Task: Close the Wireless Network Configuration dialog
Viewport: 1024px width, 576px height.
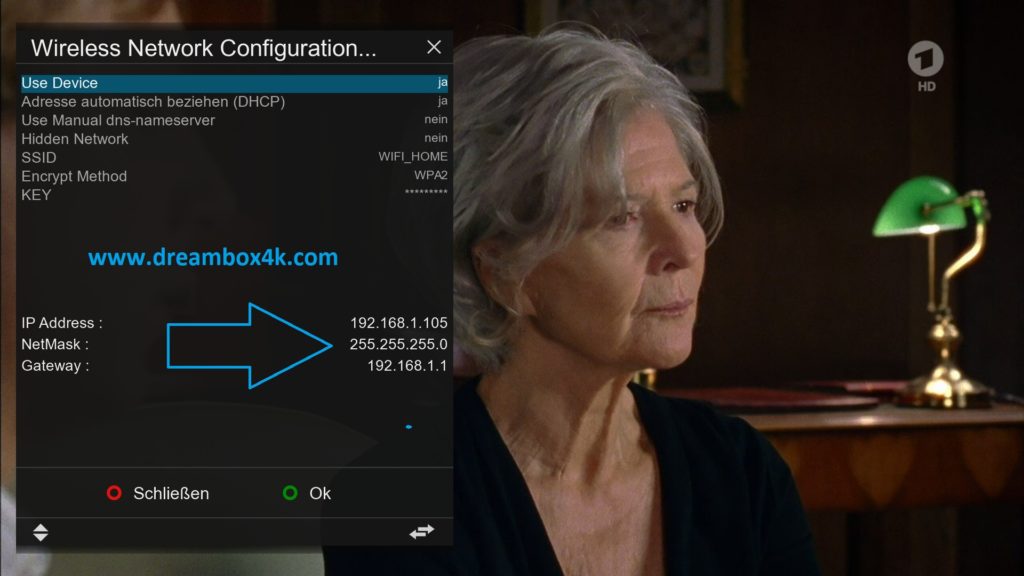Action: coord(434,47)
